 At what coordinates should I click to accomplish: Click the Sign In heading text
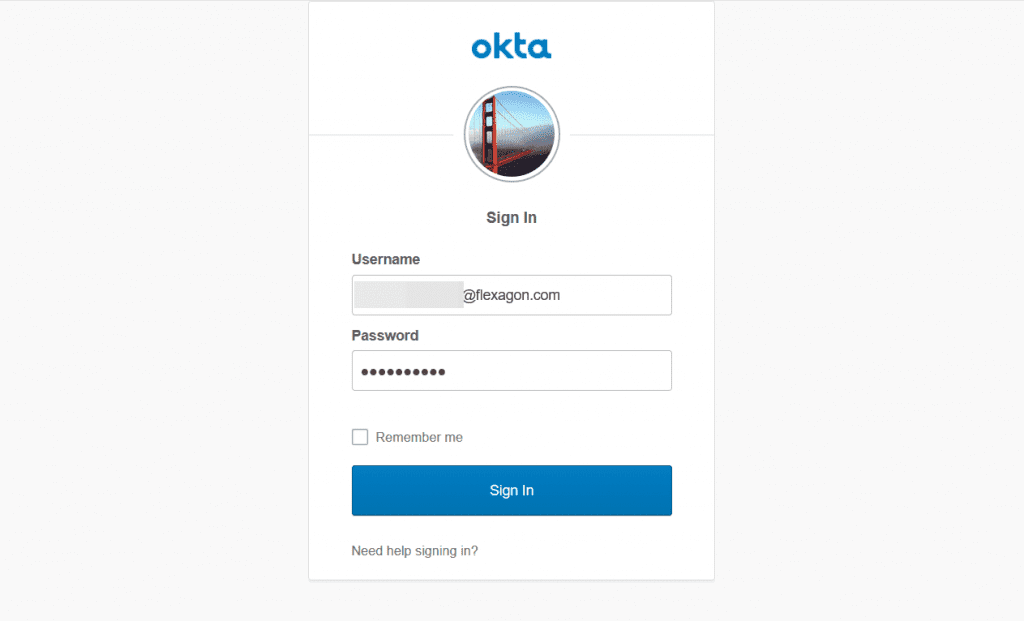(x=511, y=217)
